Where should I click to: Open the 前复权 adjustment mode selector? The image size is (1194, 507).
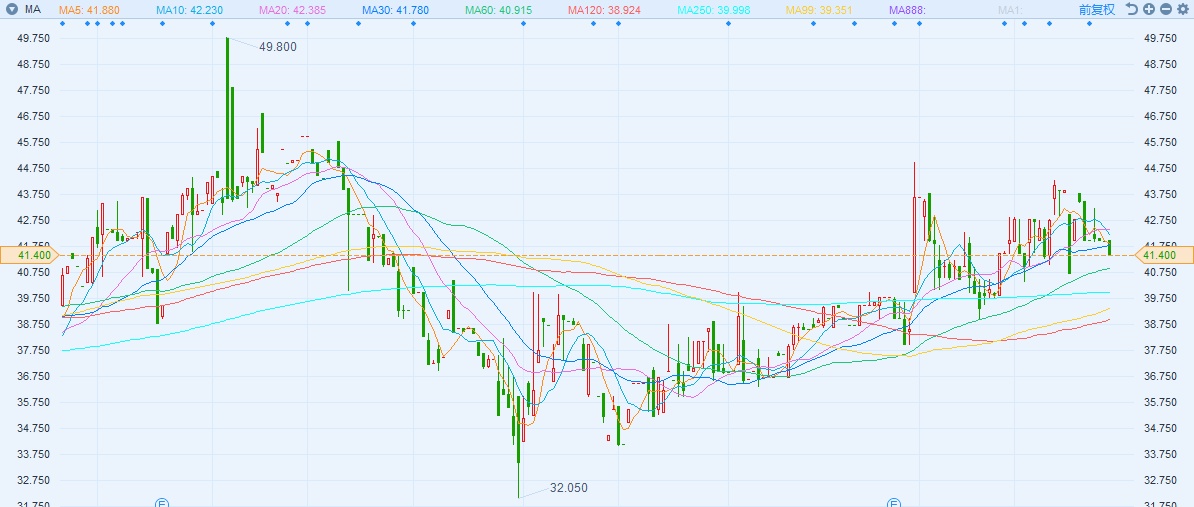click(x=1097, y=10)
